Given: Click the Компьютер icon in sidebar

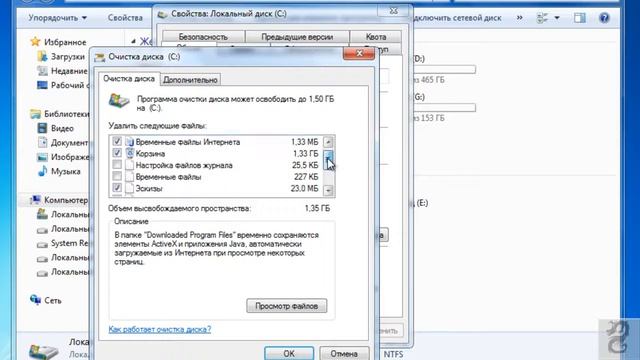Looking at the screenshot, I should pyautogui.click(x=36, y=200).
